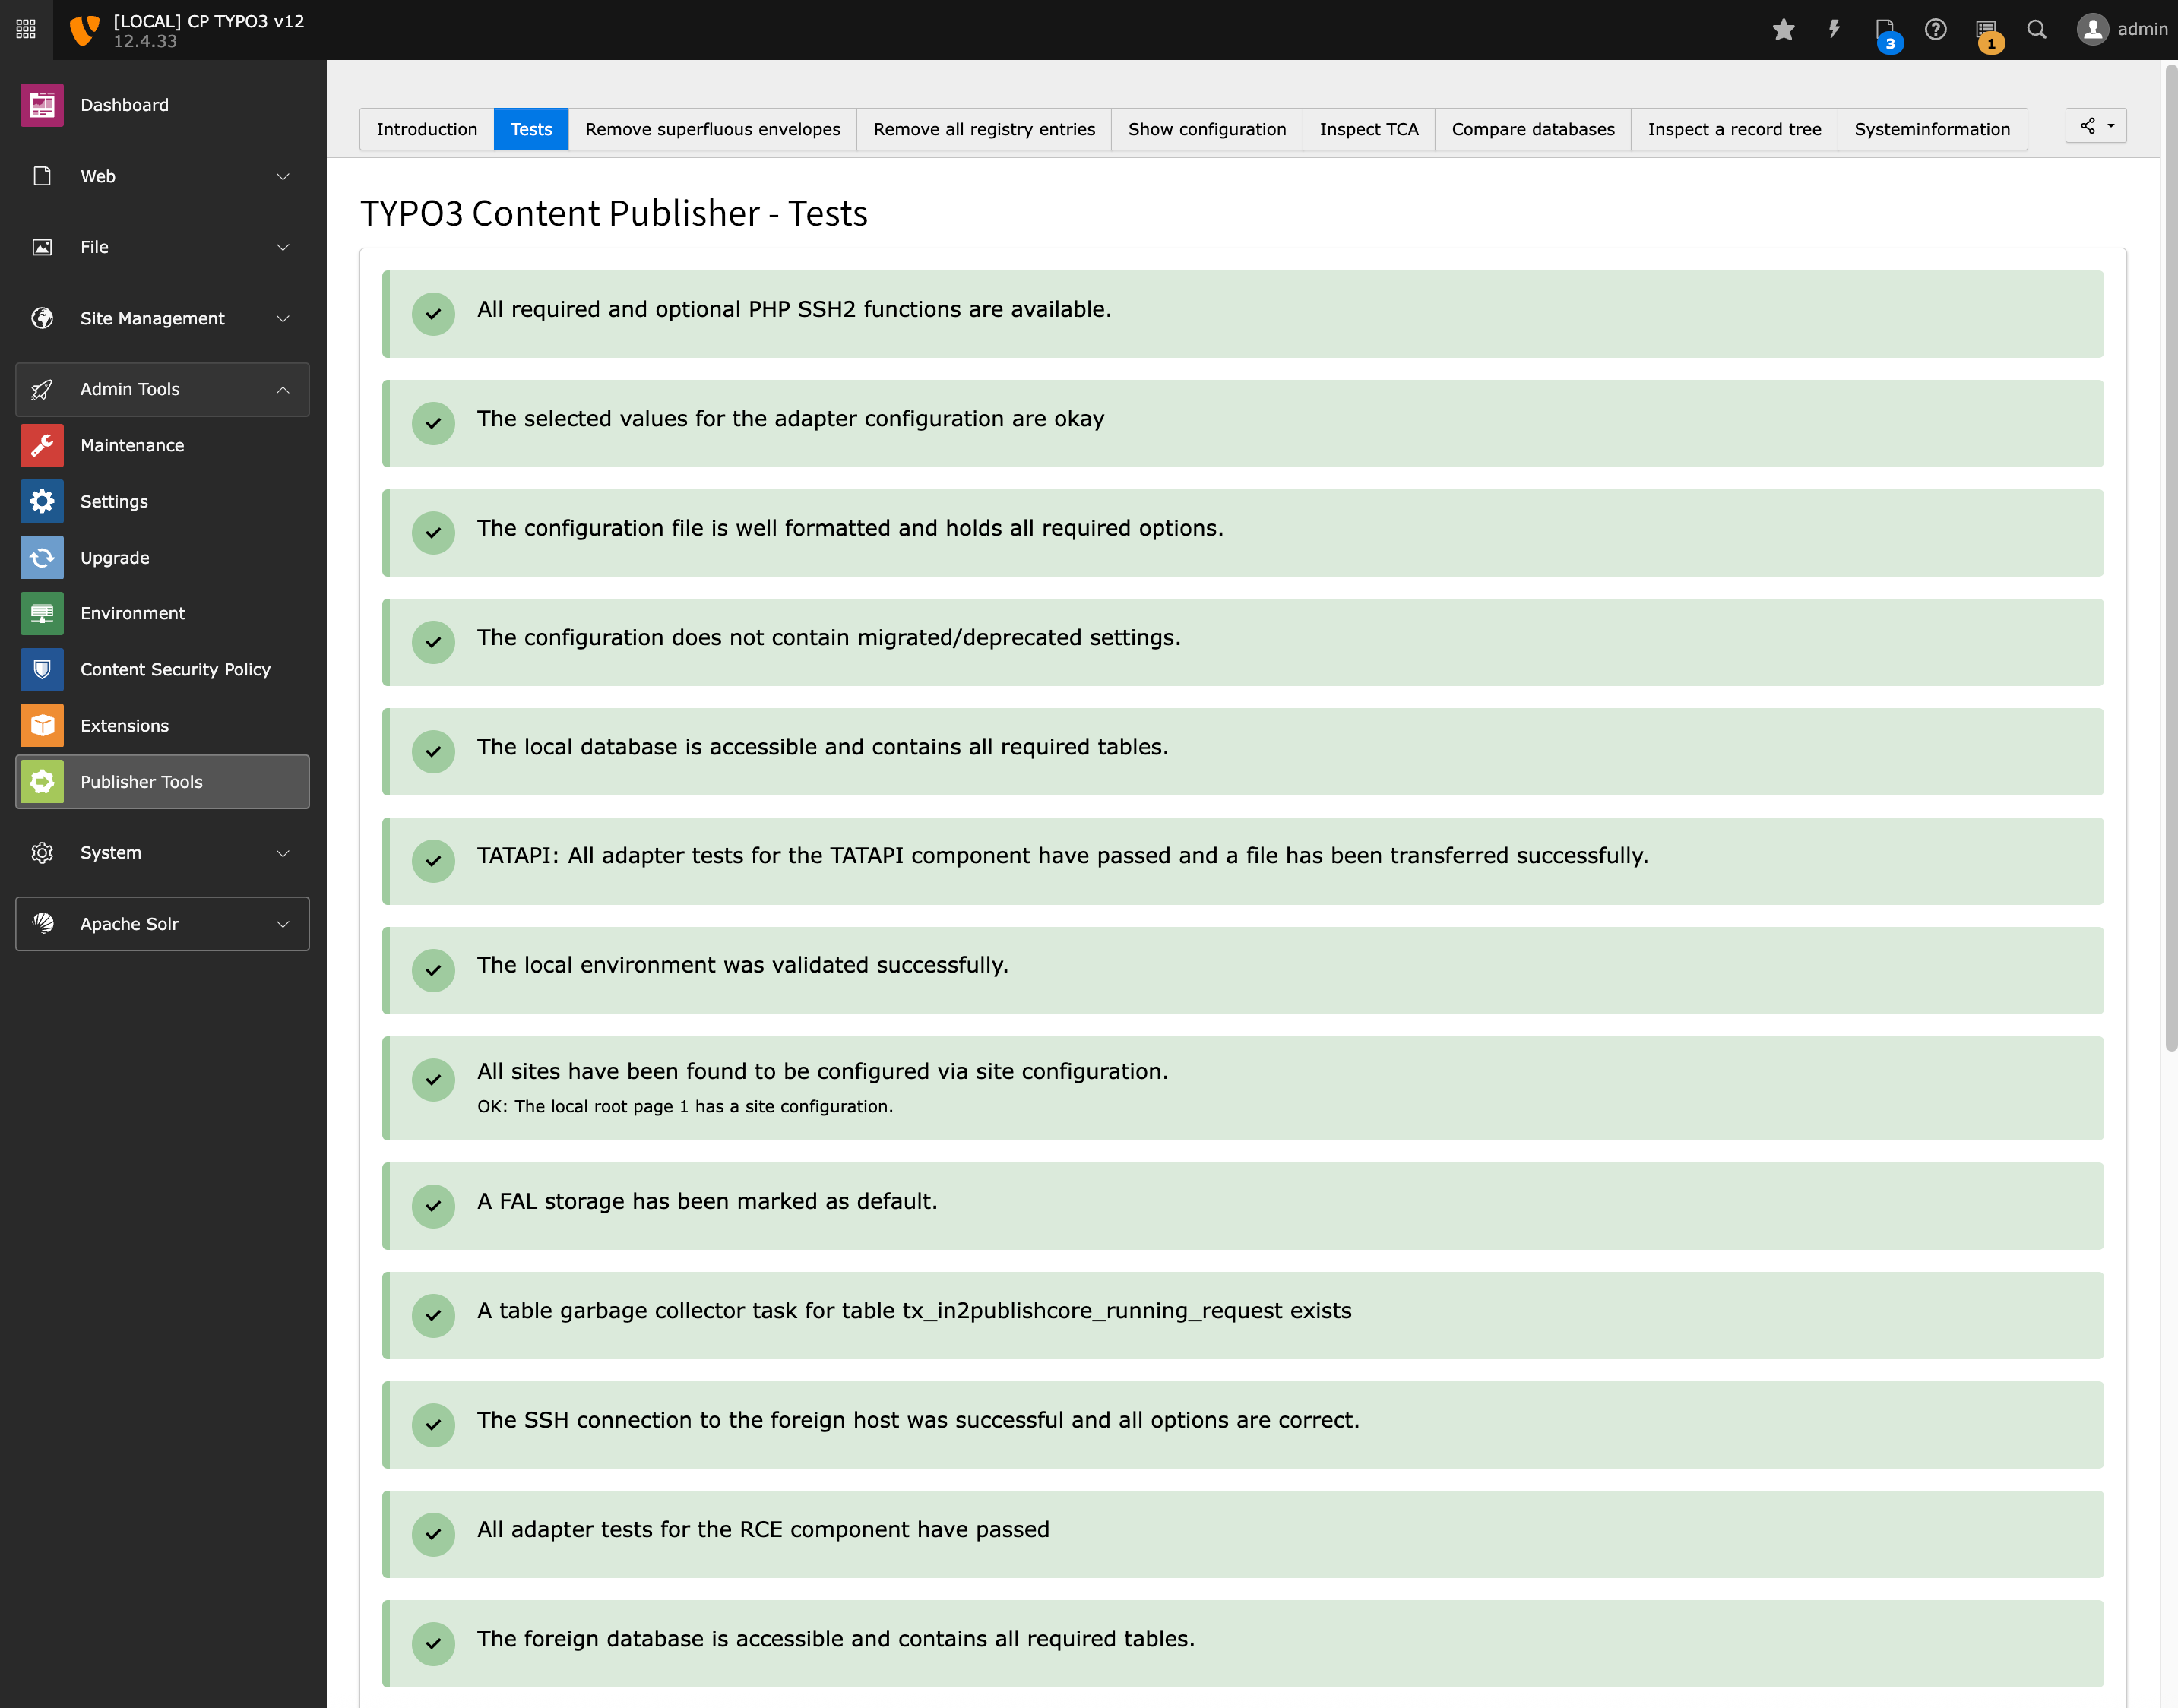The width and height of the screenshot is (2178, 1708).
Task: Click the Web page icon
Action: (x=42, y=176)
